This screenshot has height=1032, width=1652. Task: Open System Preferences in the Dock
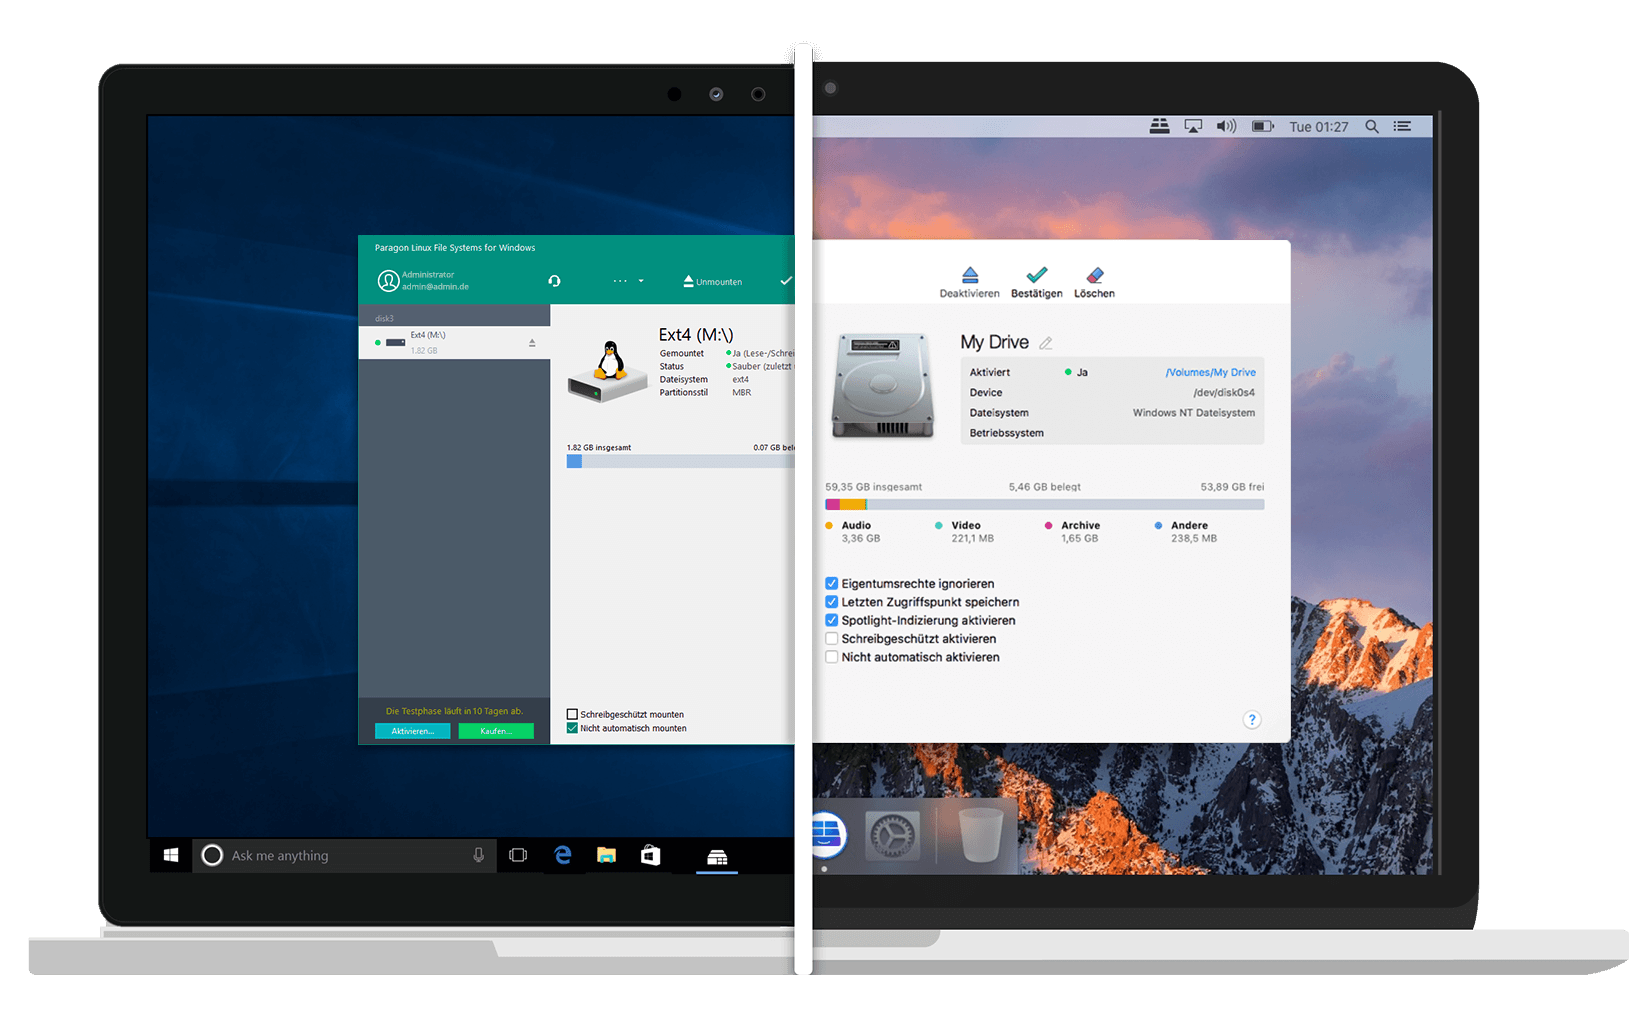pyautogui.click(x=891, y=835)
